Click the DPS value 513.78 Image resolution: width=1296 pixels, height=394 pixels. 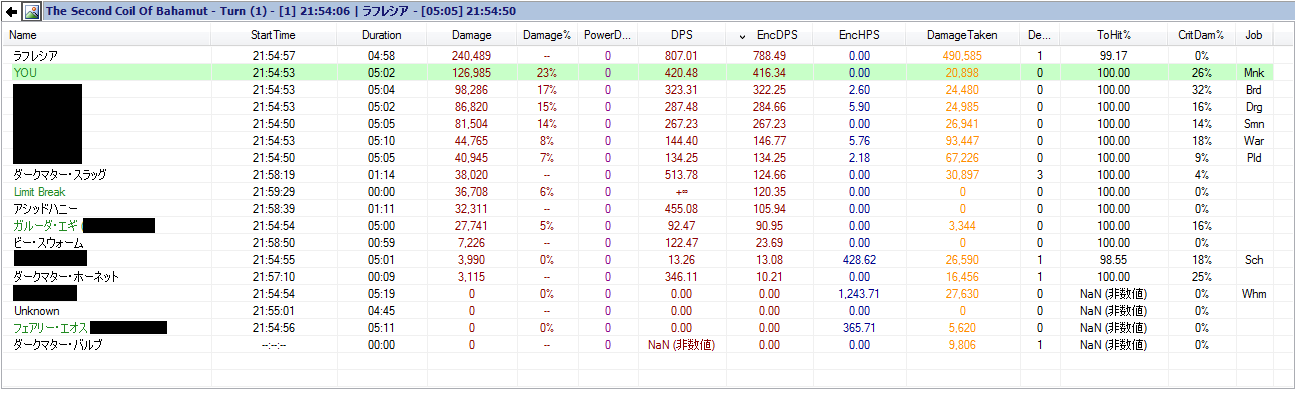point(682,175)
